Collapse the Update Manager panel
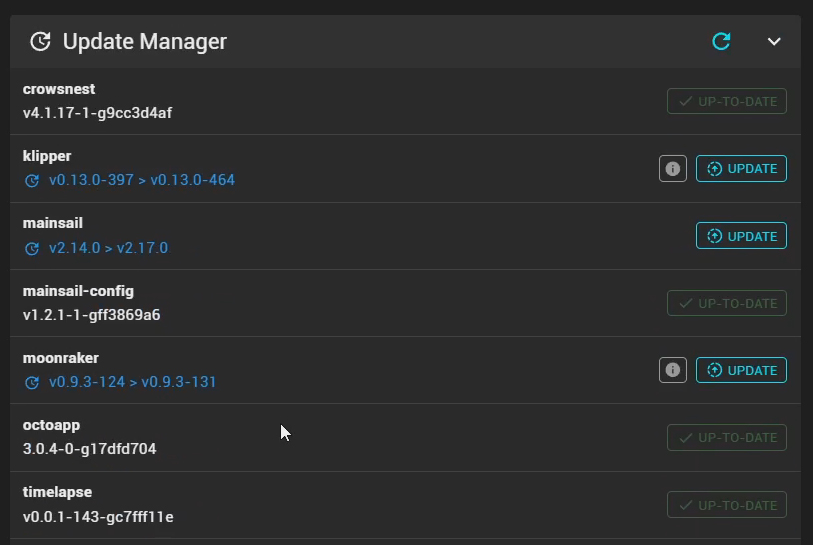Viewport: 813px width, 545px height. coord(773,41)
